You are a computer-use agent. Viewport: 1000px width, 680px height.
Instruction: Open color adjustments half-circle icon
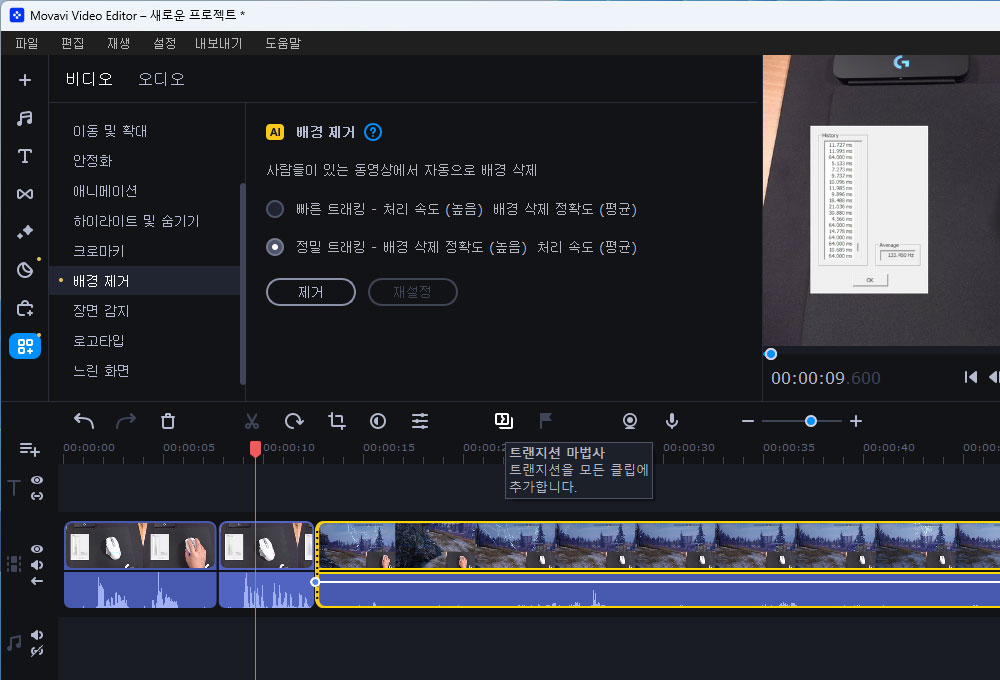click(x=378, y=421)
